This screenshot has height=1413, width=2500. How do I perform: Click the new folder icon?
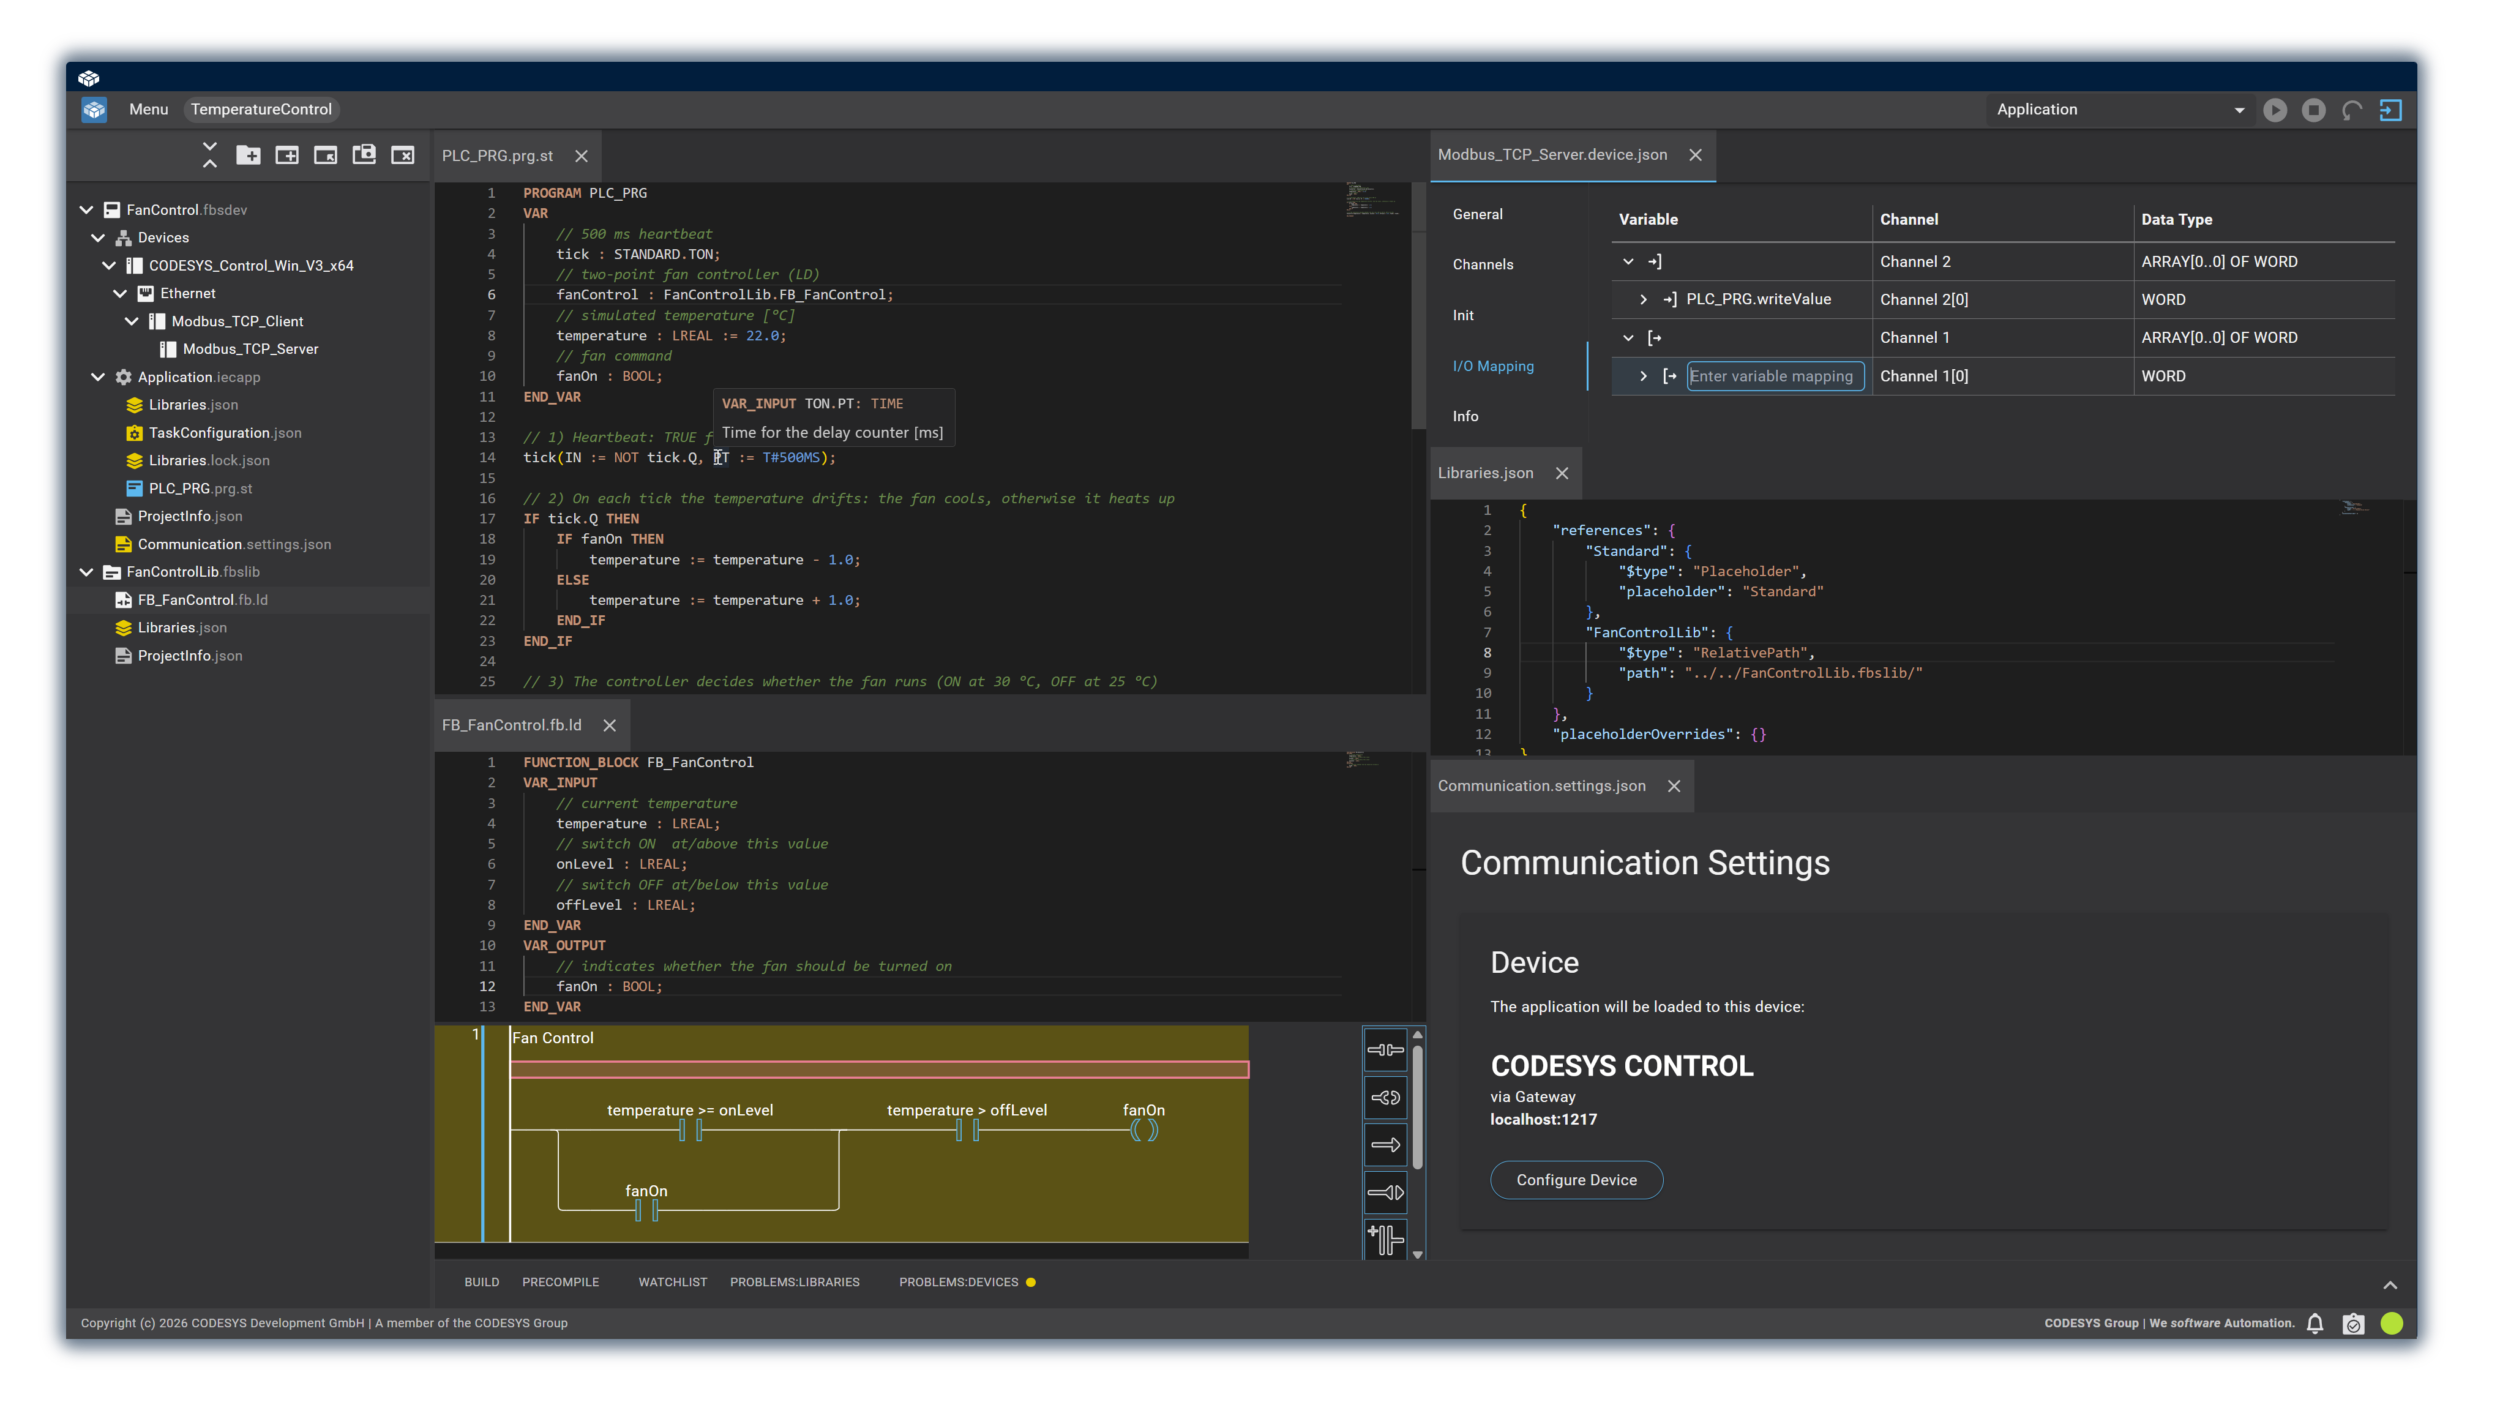248,155
